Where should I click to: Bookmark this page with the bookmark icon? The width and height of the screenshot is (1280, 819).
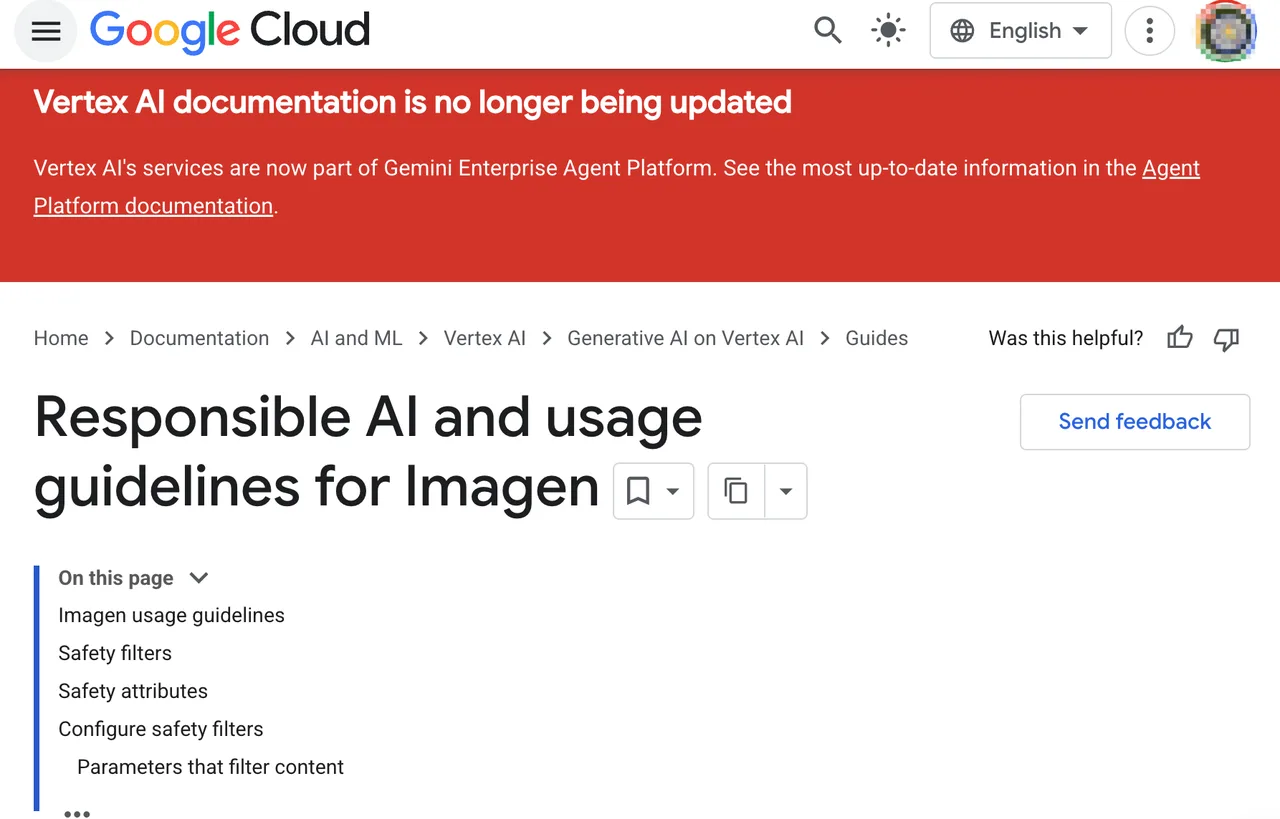638,491
